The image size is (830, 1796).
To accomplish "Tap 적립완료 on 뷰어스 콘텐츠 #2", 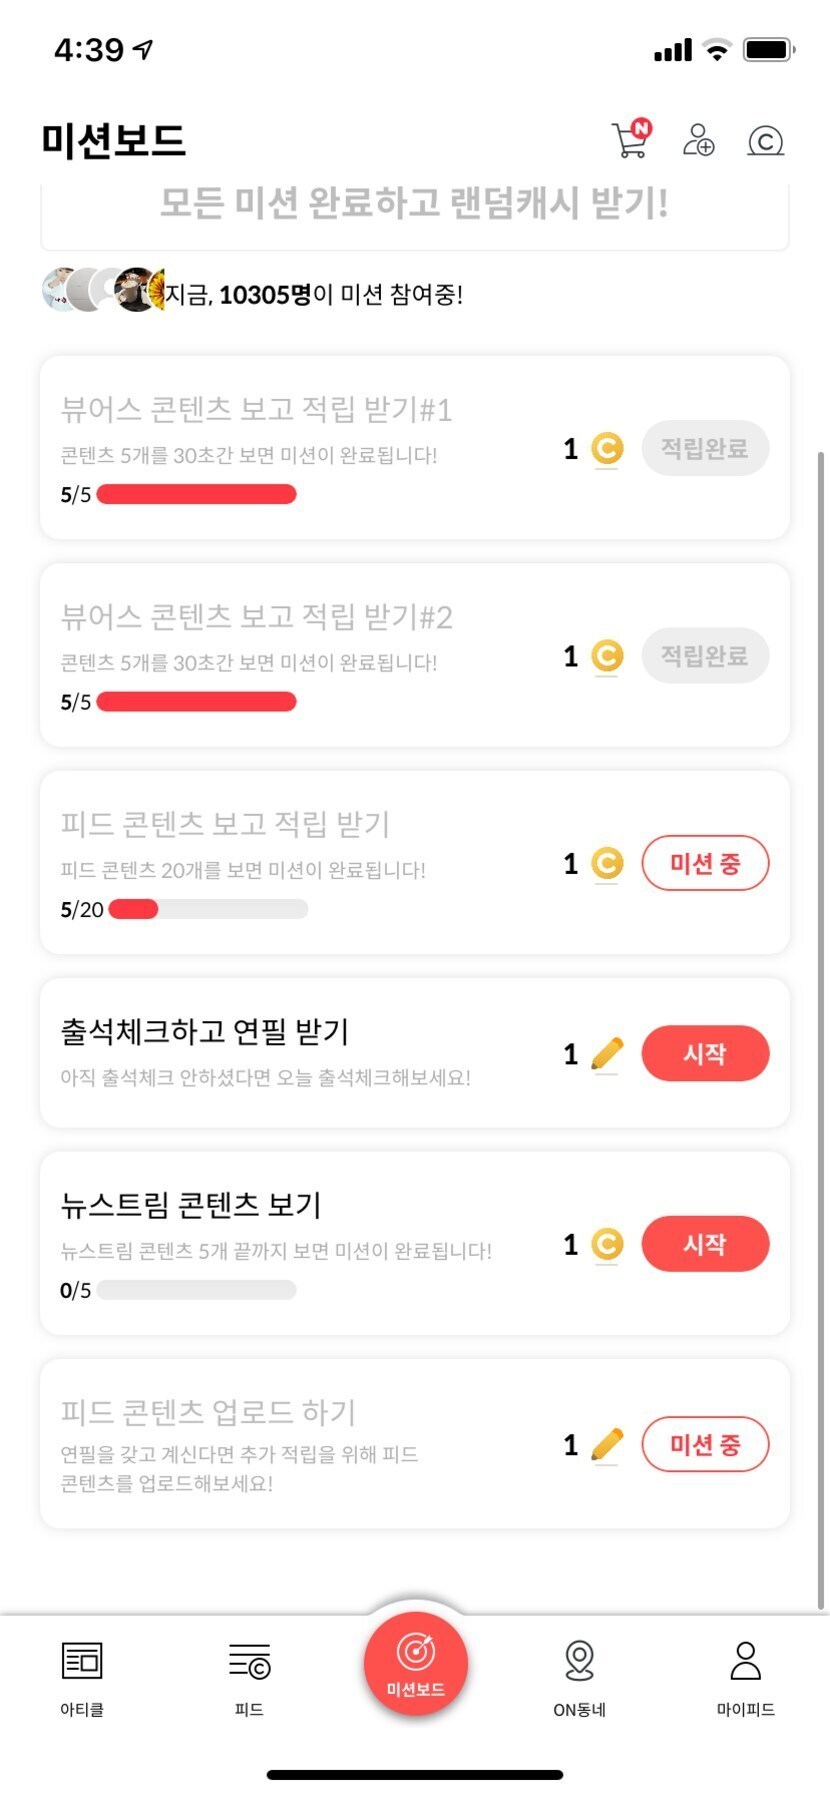I will click(705, 656).
